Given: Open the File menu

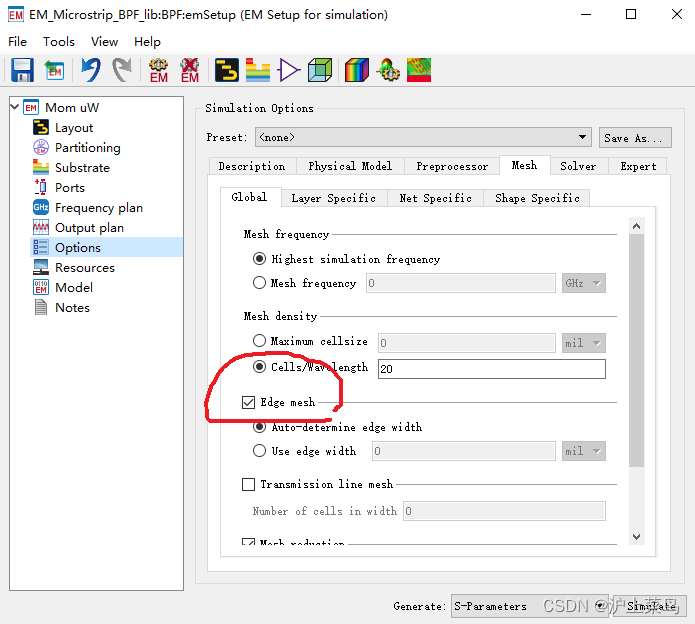Looking at the screenshot, I should pyautogui.click(x=17, y=42).
